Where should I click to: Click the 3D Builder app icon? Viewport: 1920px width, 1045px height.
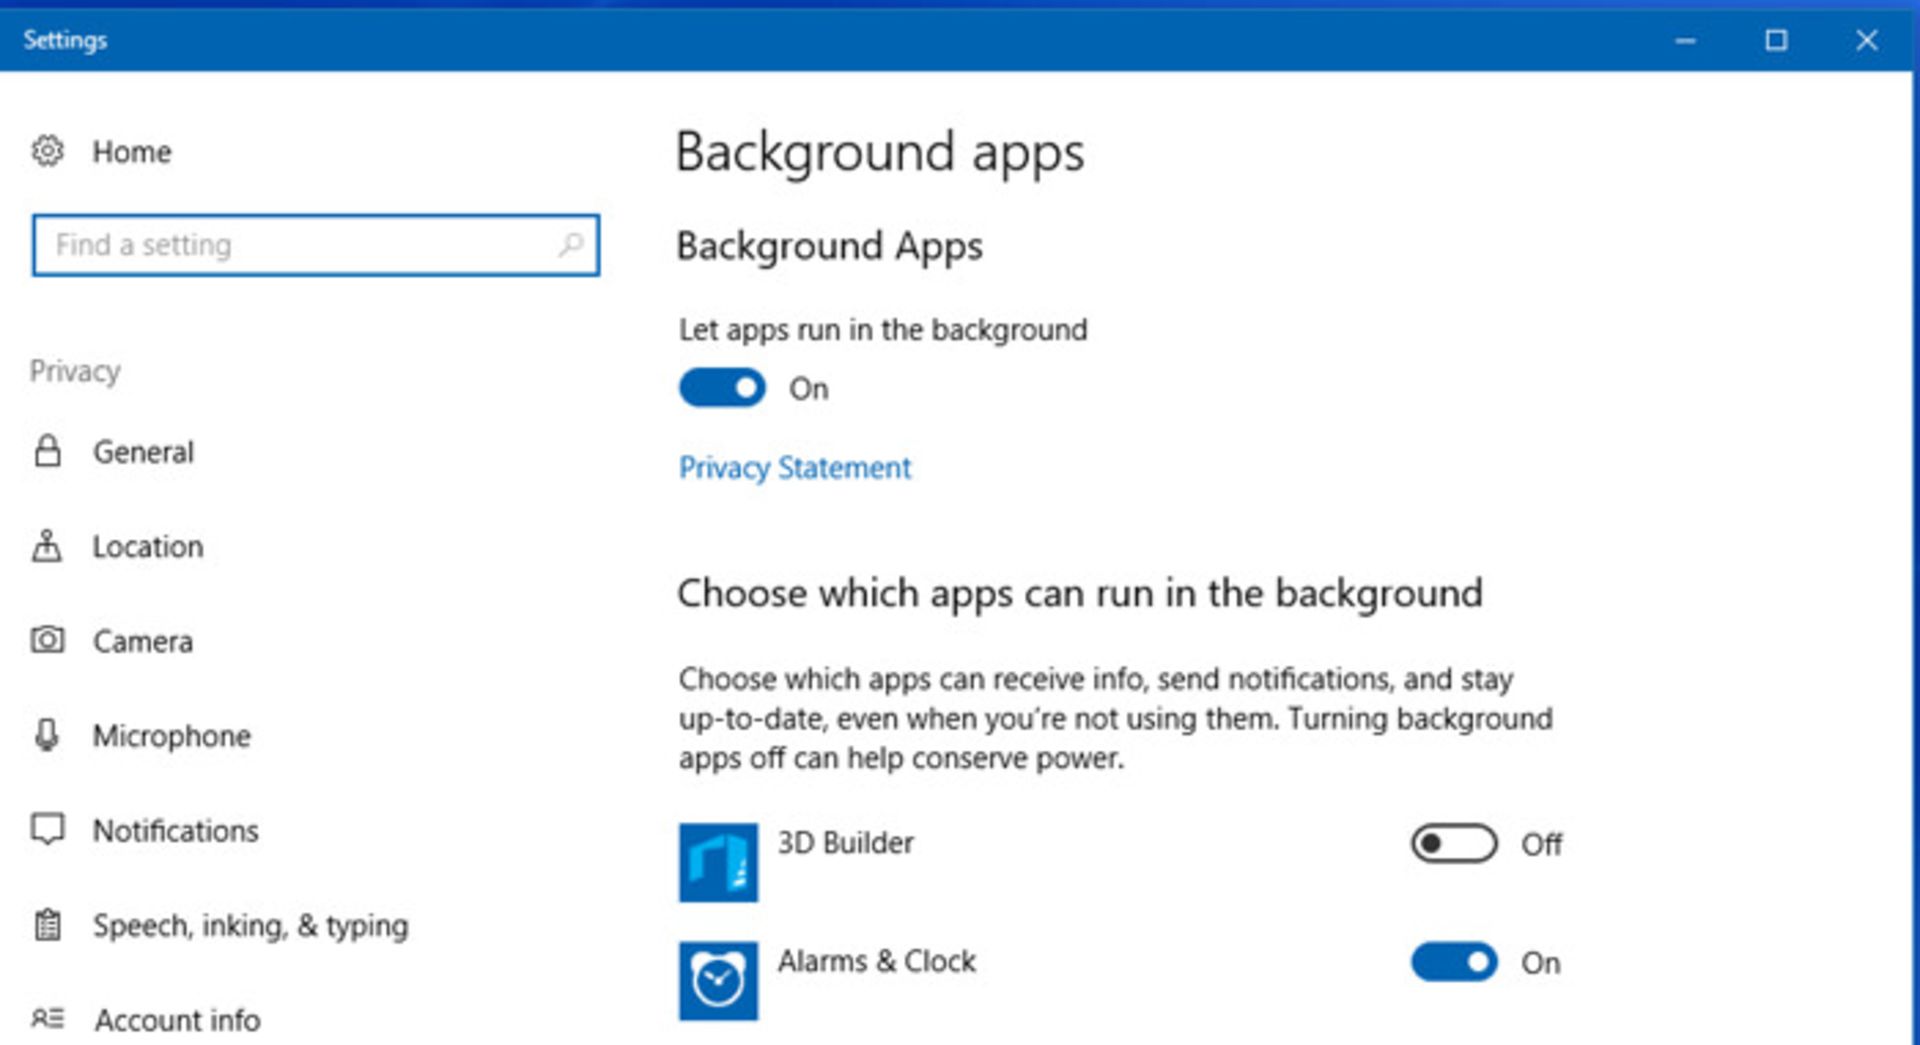point(718,862)
